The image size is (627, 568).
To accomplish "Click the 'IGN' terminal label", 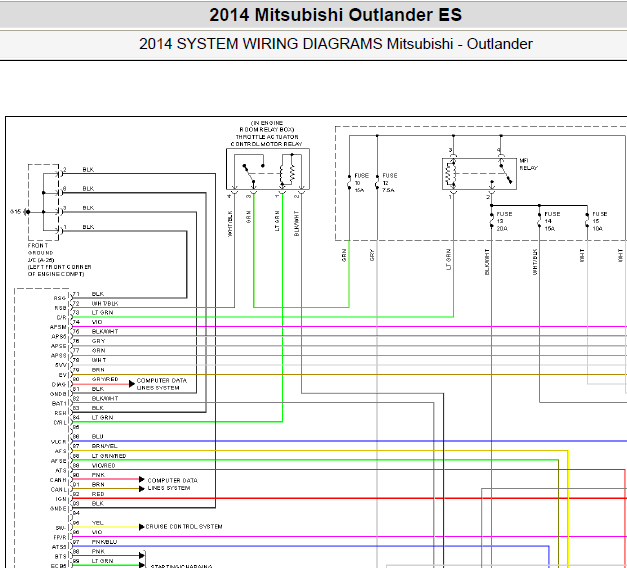I will pos(61,499).
